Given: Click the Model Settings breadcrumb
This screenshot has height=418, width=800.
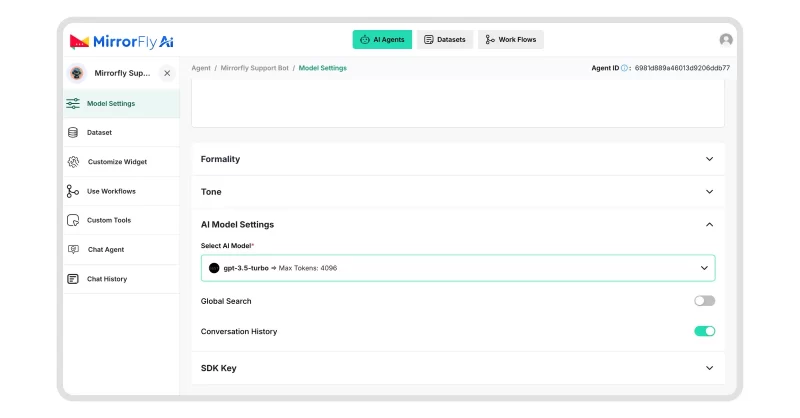Looking at the screenshot, I should (x=322, y=68).
